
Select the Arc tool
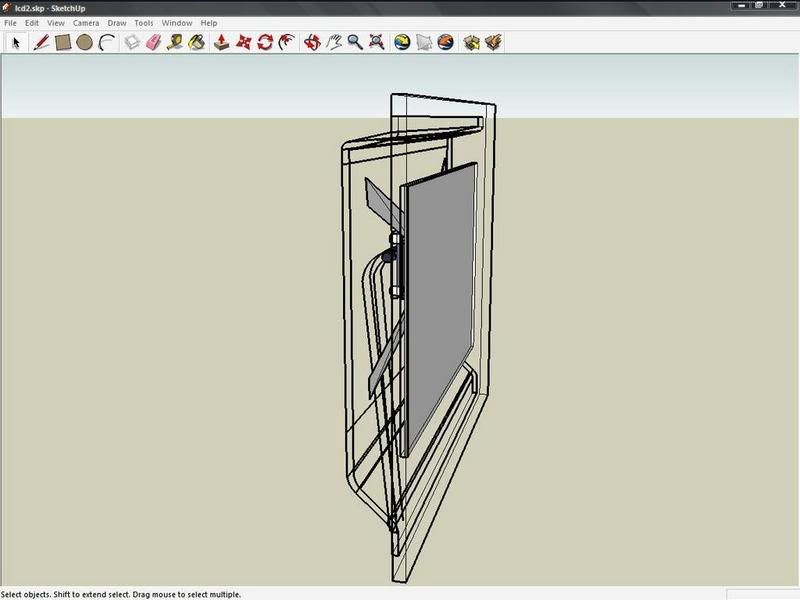[107, 42]
